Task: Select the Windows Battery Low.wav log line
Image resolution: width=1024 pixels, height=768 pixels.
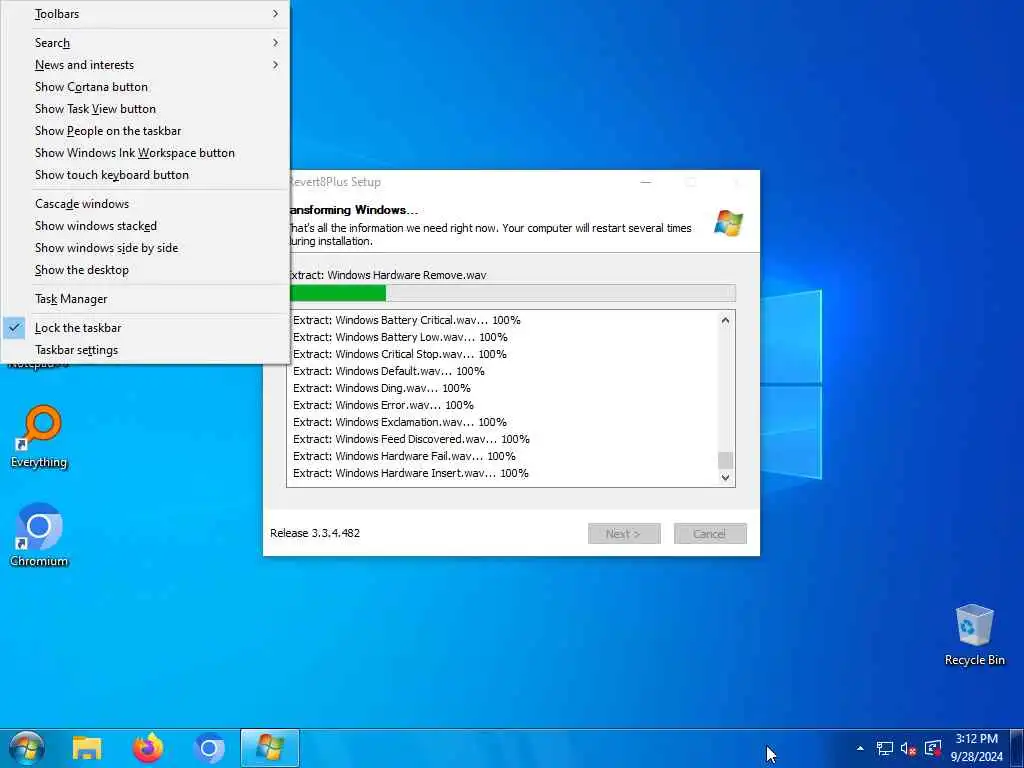Action: (x=400, y=337)
